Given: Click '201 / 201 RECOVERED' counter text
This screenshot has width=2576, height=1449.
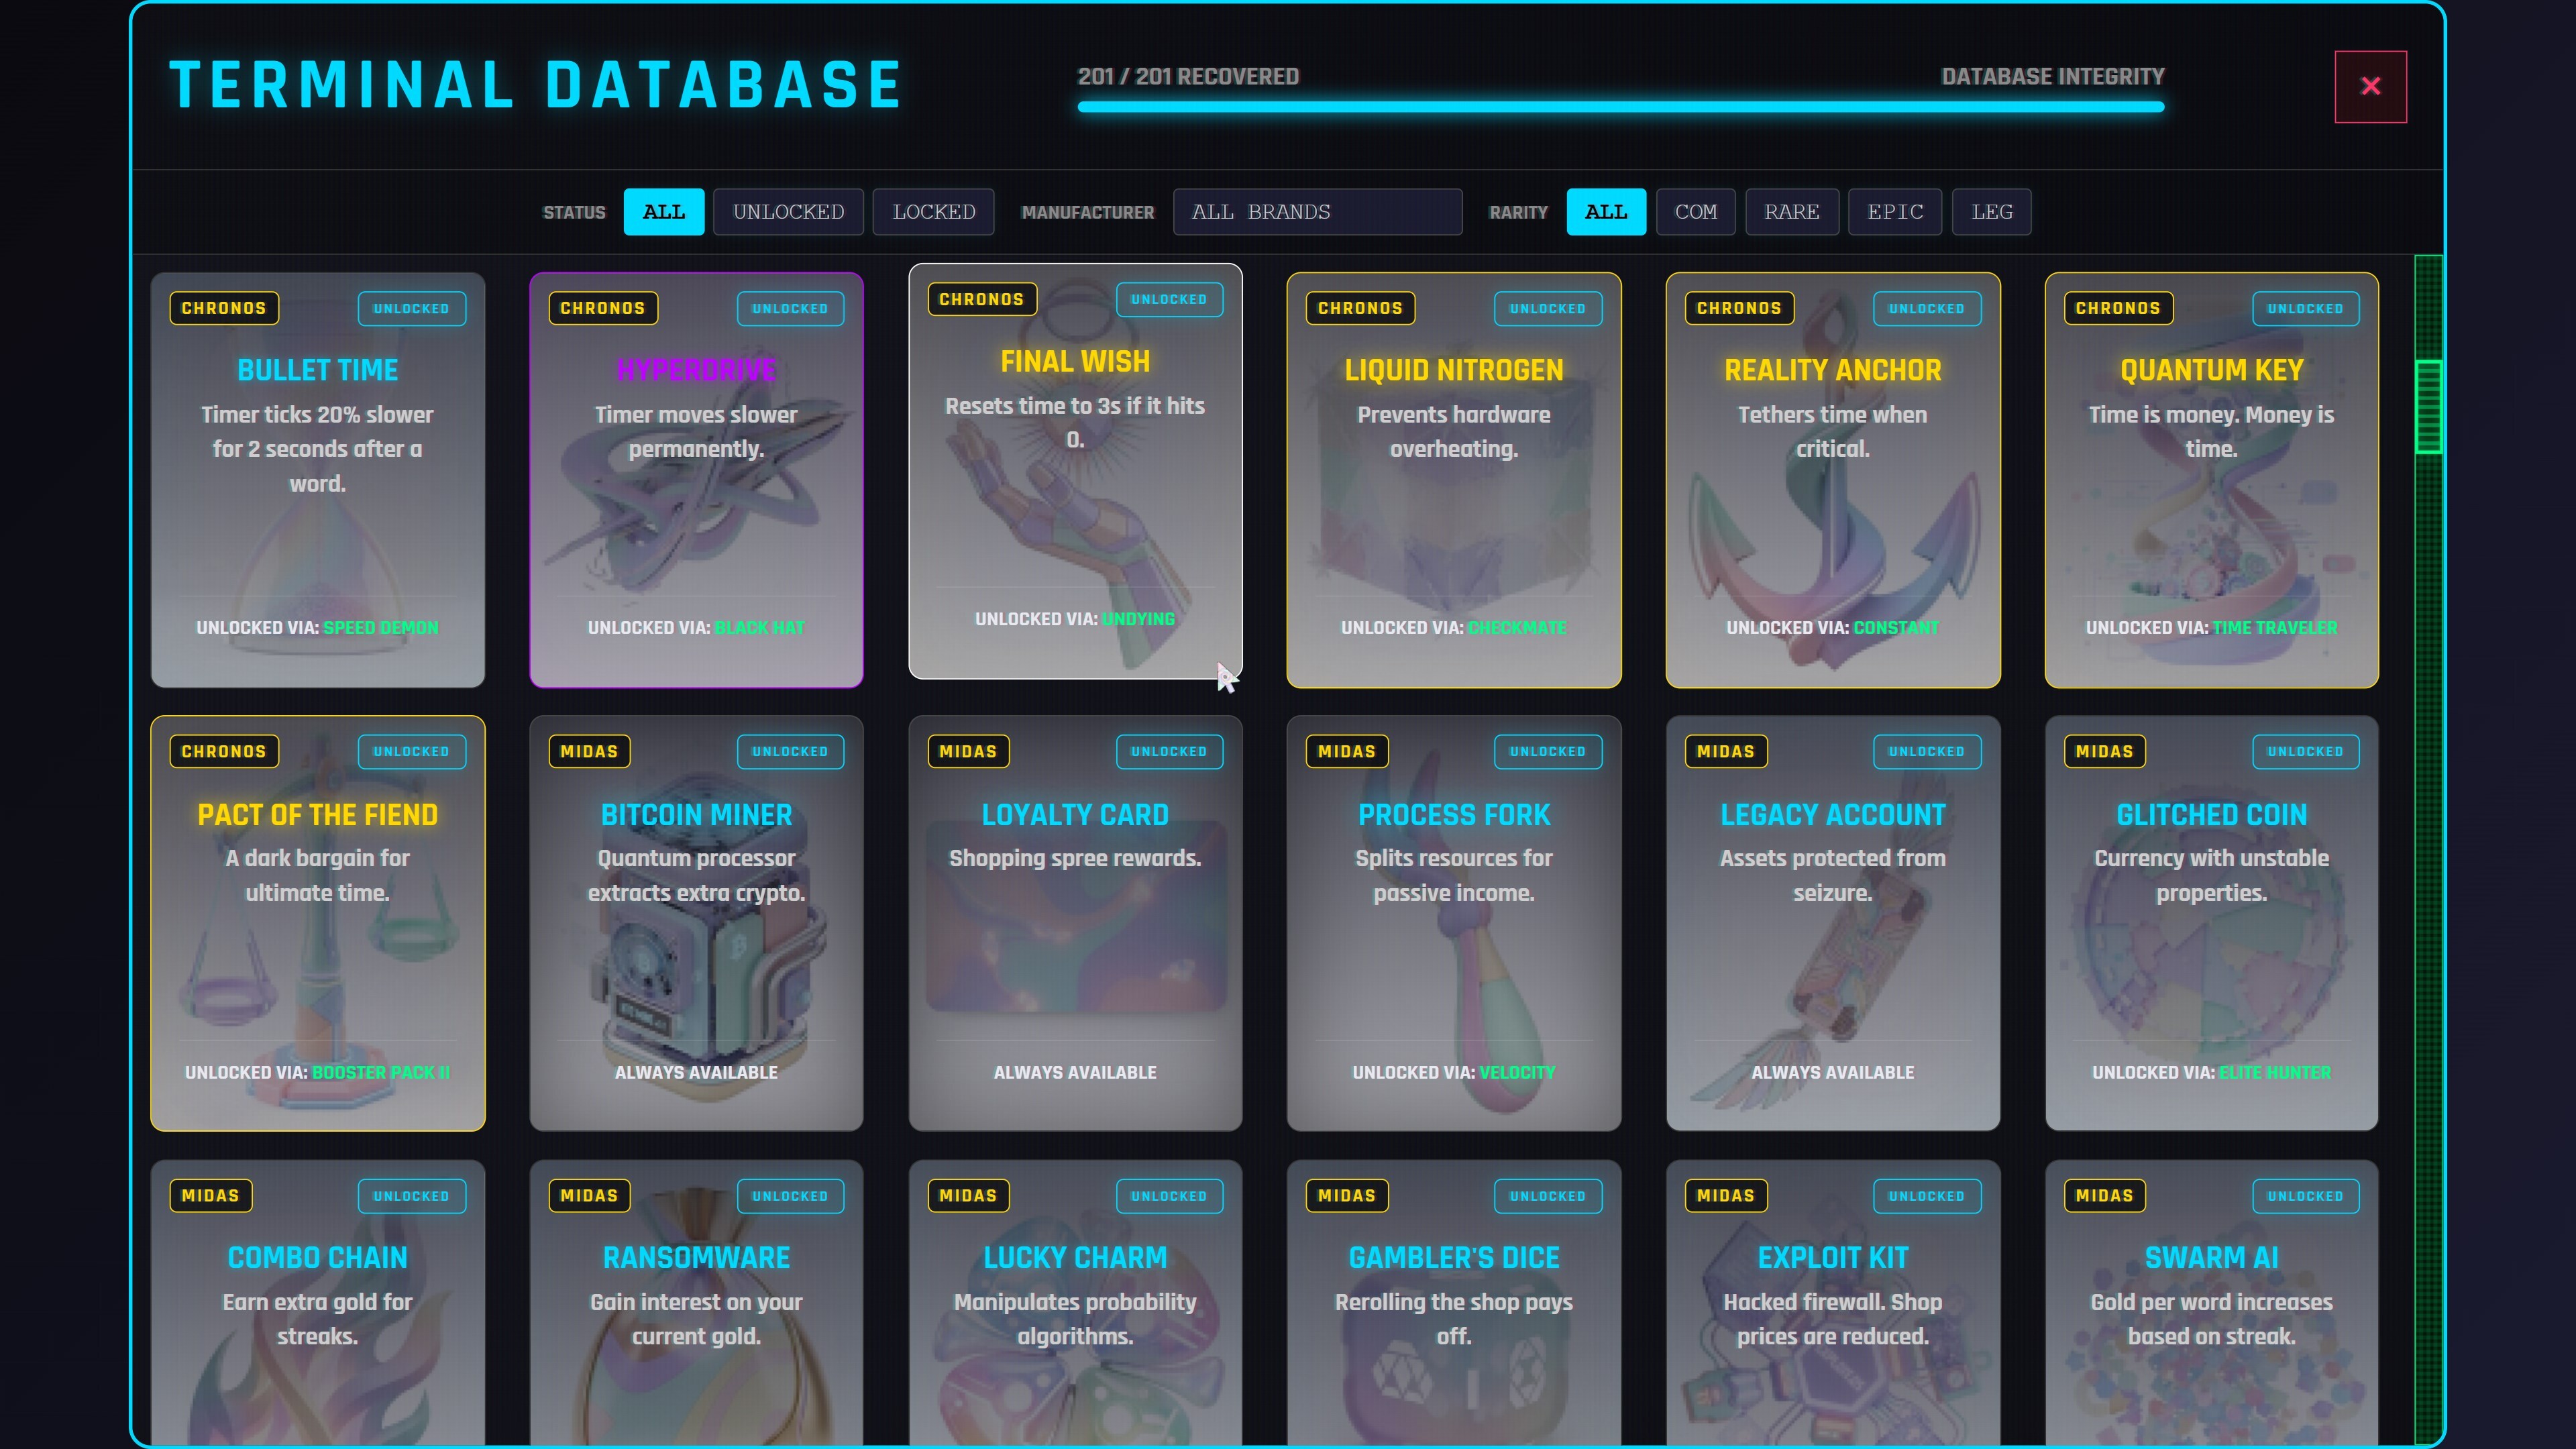Looking at the screenshot, I should pos(1188,77).
